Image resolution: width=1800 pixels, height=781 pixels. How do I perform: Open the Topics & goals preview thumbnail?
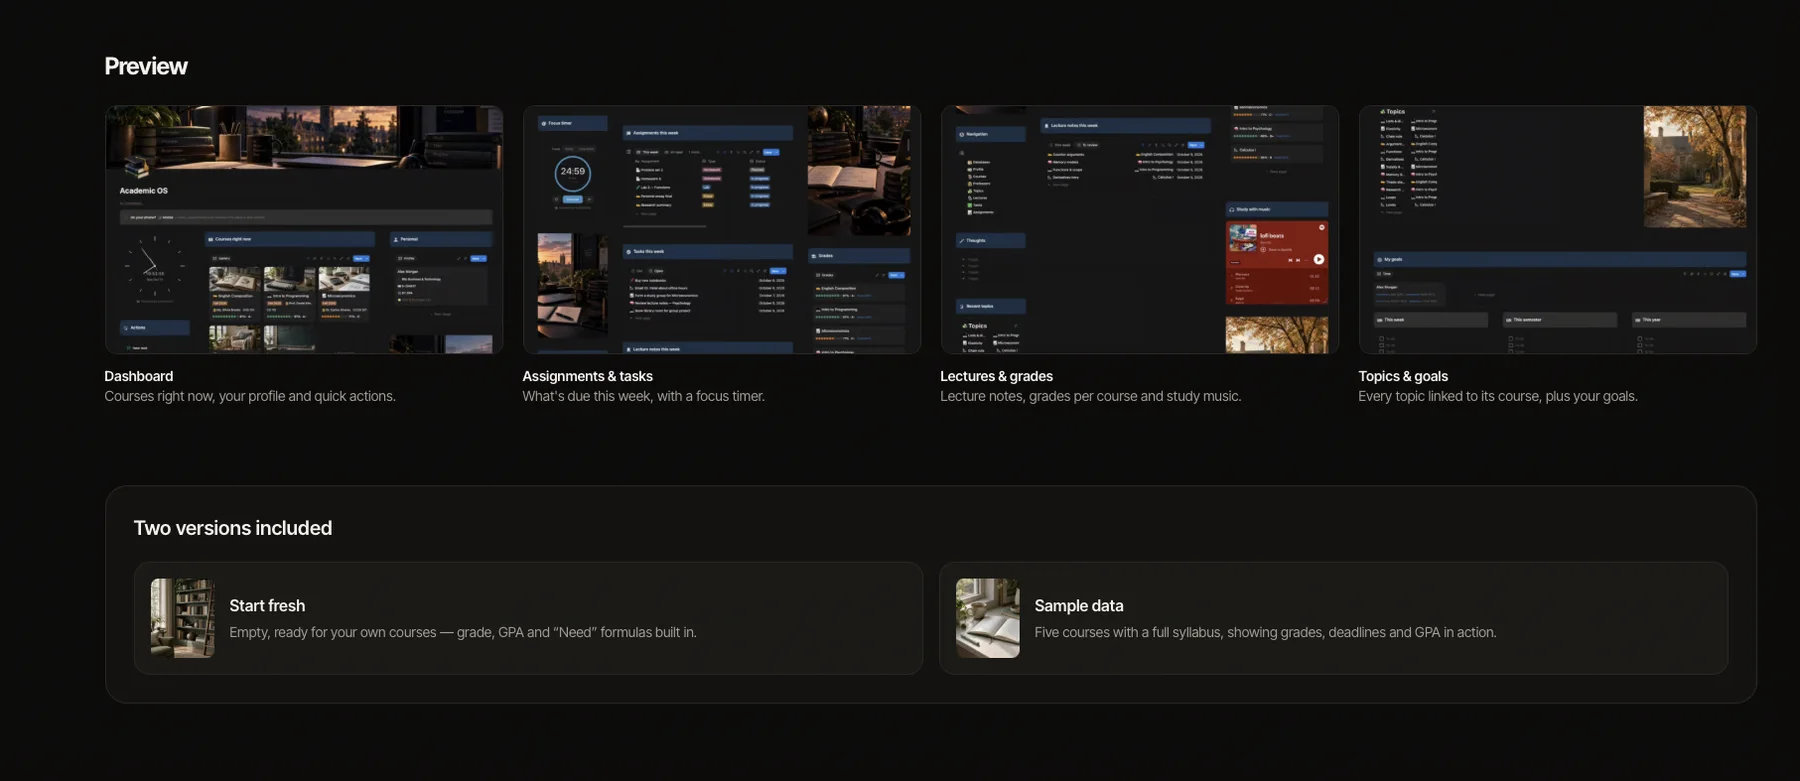point(1558,229)
